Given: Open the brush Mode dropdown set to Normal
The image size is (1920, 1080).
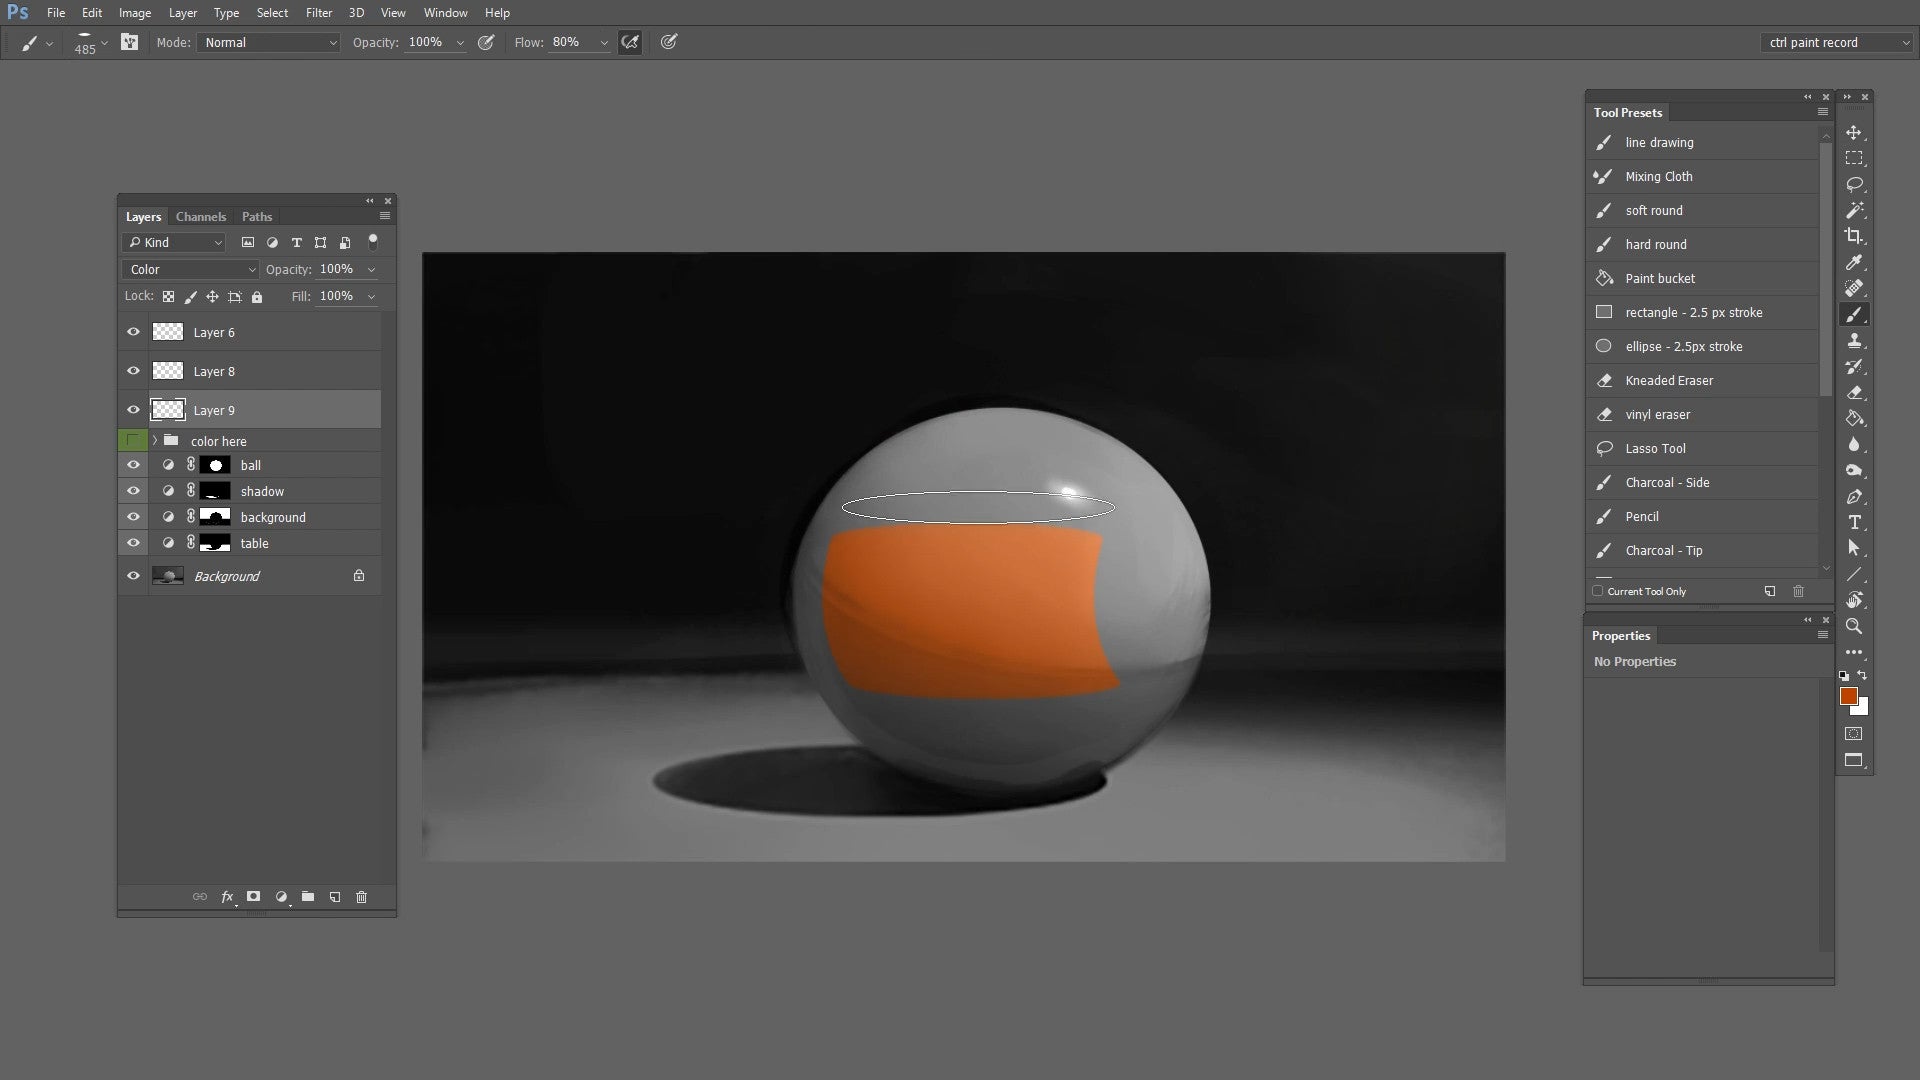Looking at the screenshot, I should pyautogui.click(x=268, y=42).
